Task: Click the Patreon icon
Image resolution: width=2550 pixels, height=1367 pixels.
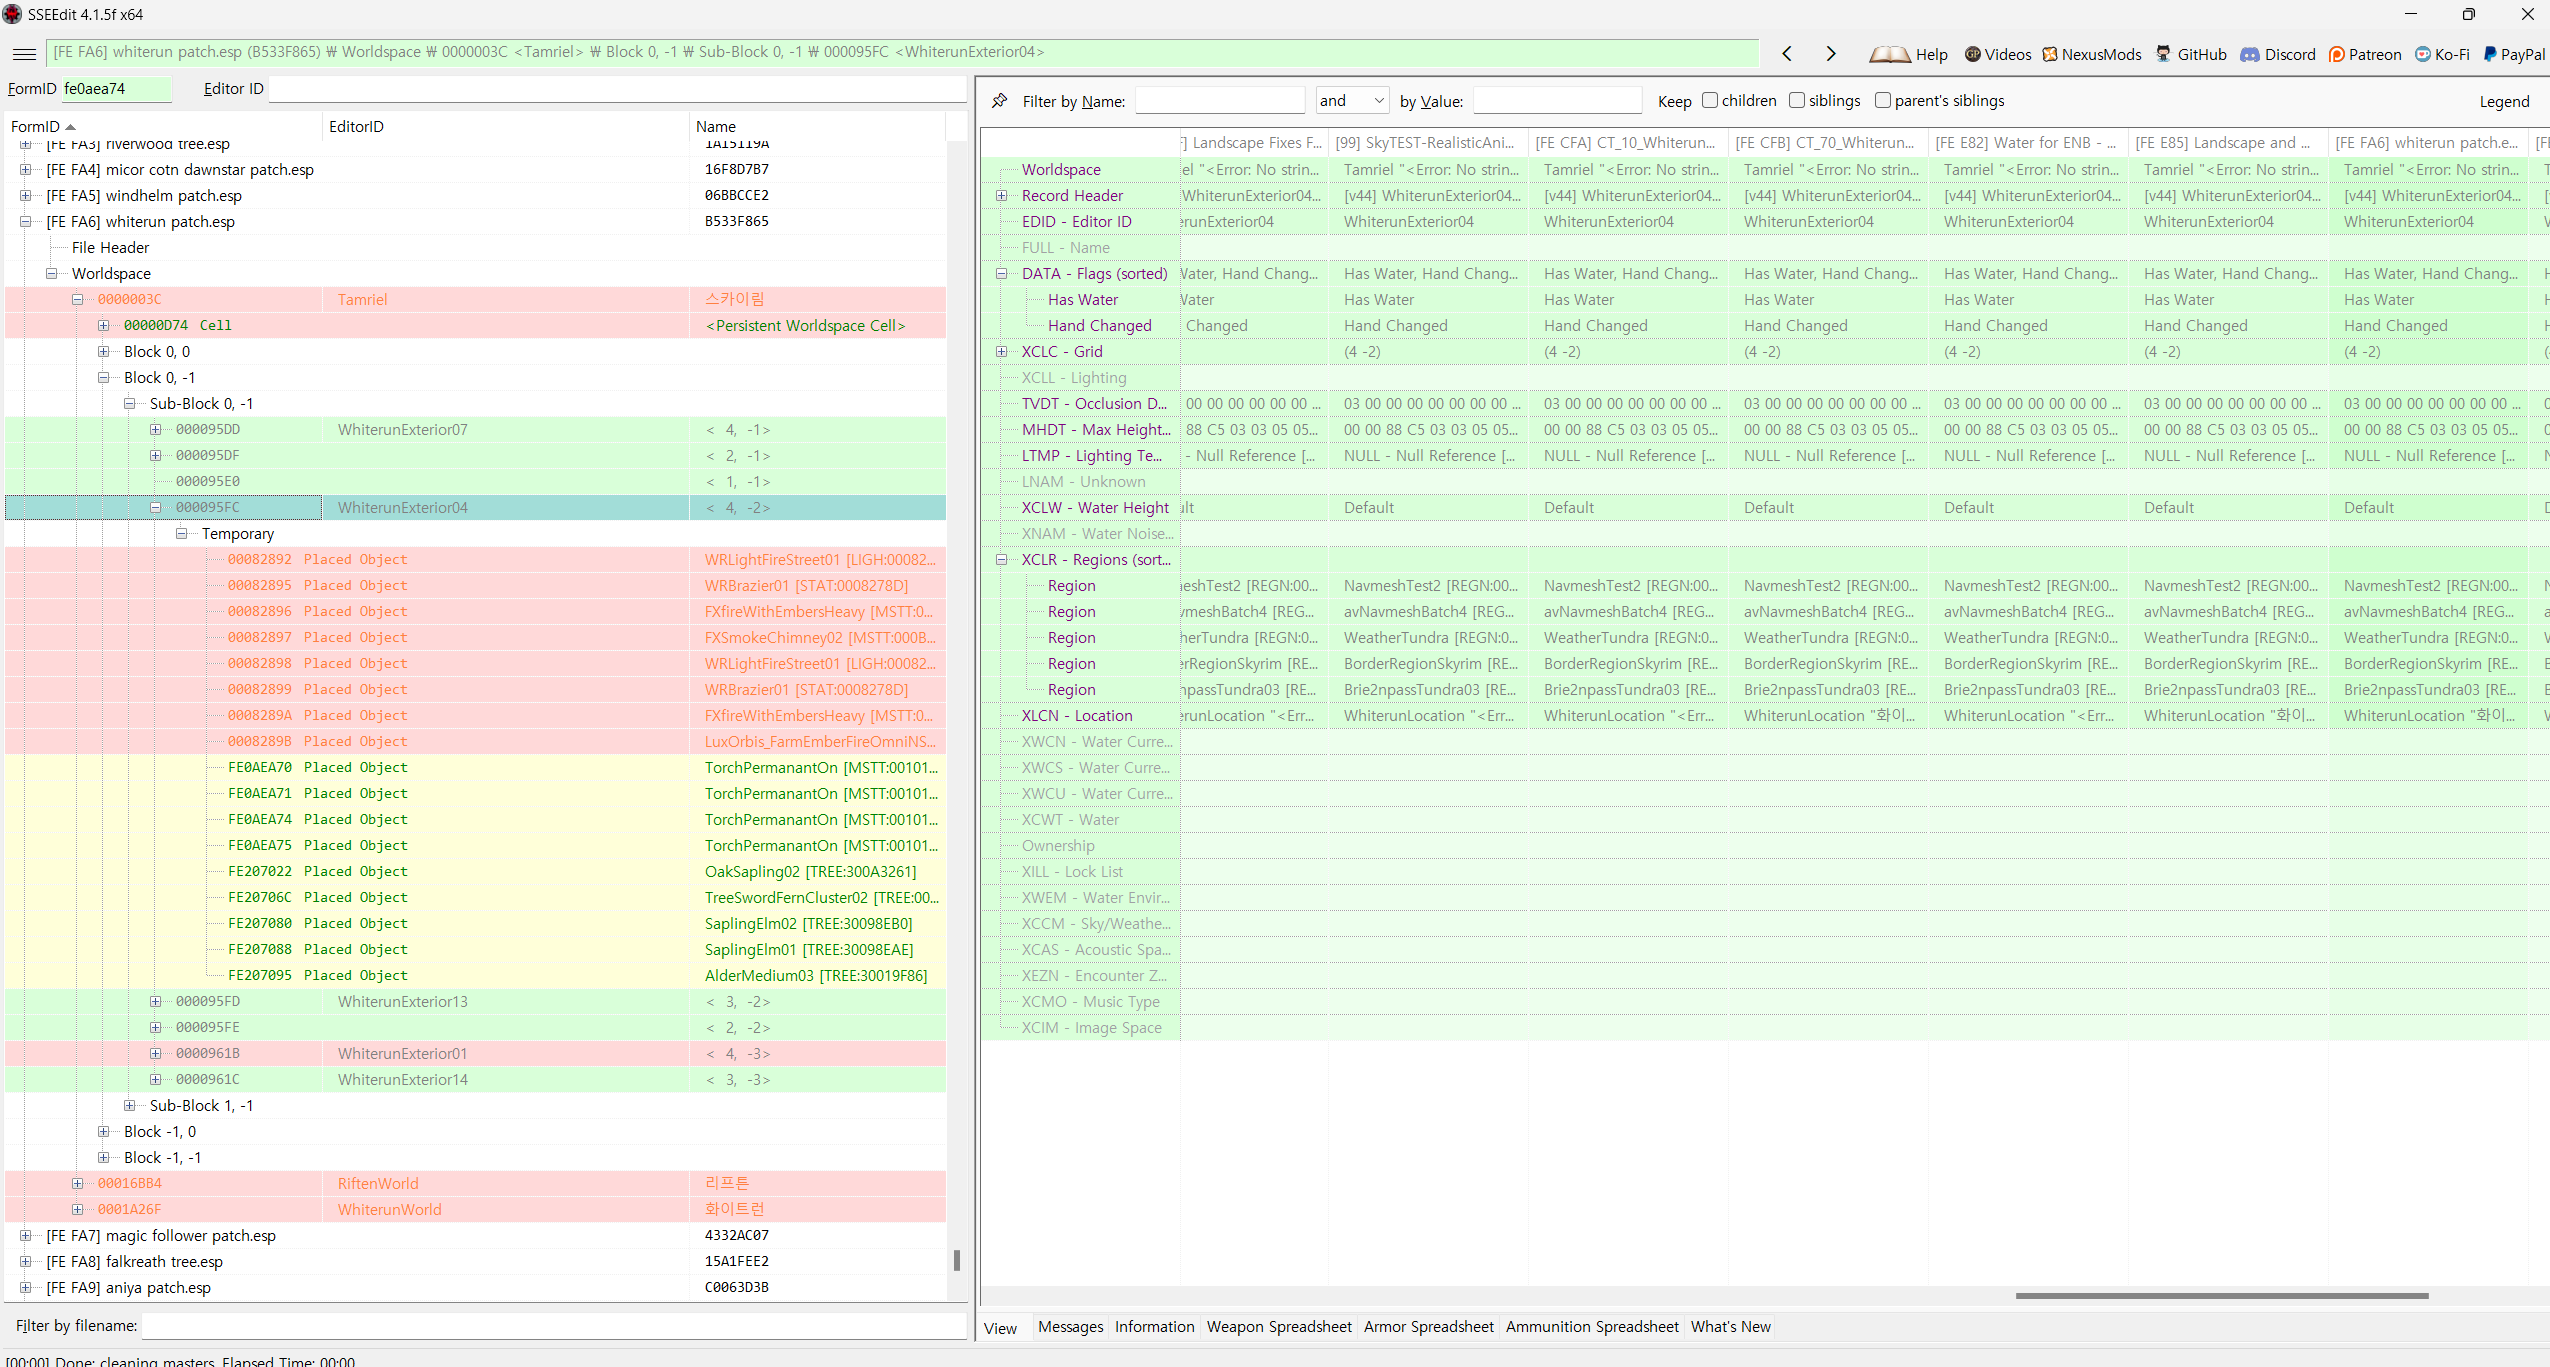Action: 2336,55
